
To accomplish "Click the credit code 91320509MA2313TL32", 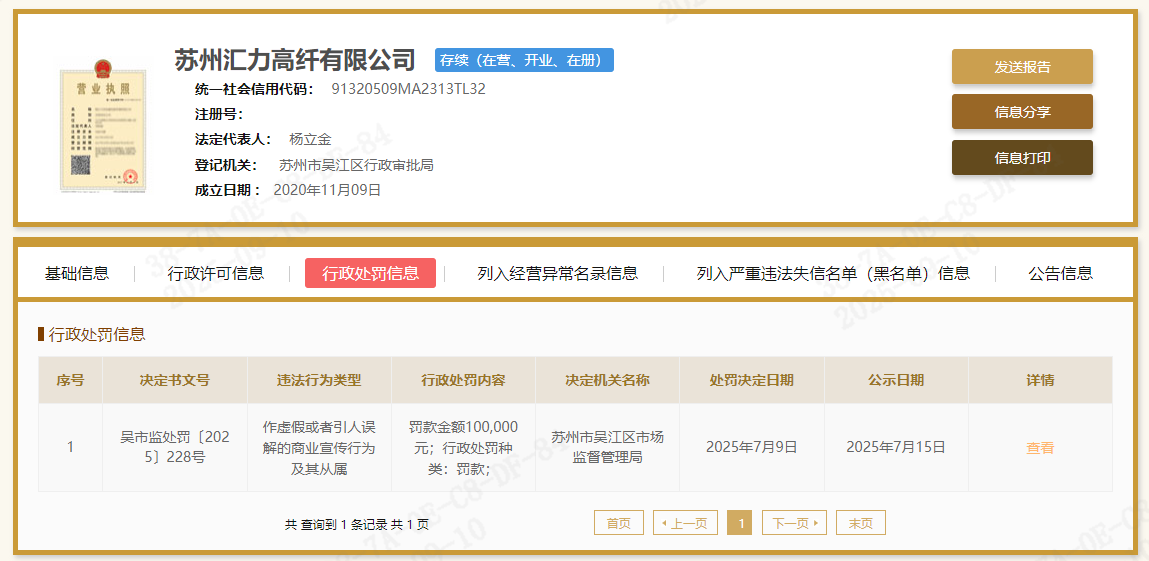I will [x=408, y=88].
